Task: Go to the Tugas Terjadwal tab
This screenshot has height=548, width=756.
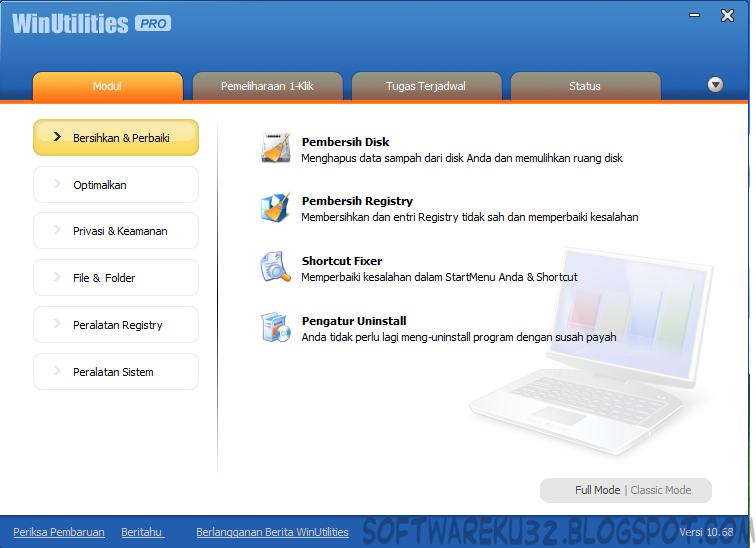Action: 426,86
